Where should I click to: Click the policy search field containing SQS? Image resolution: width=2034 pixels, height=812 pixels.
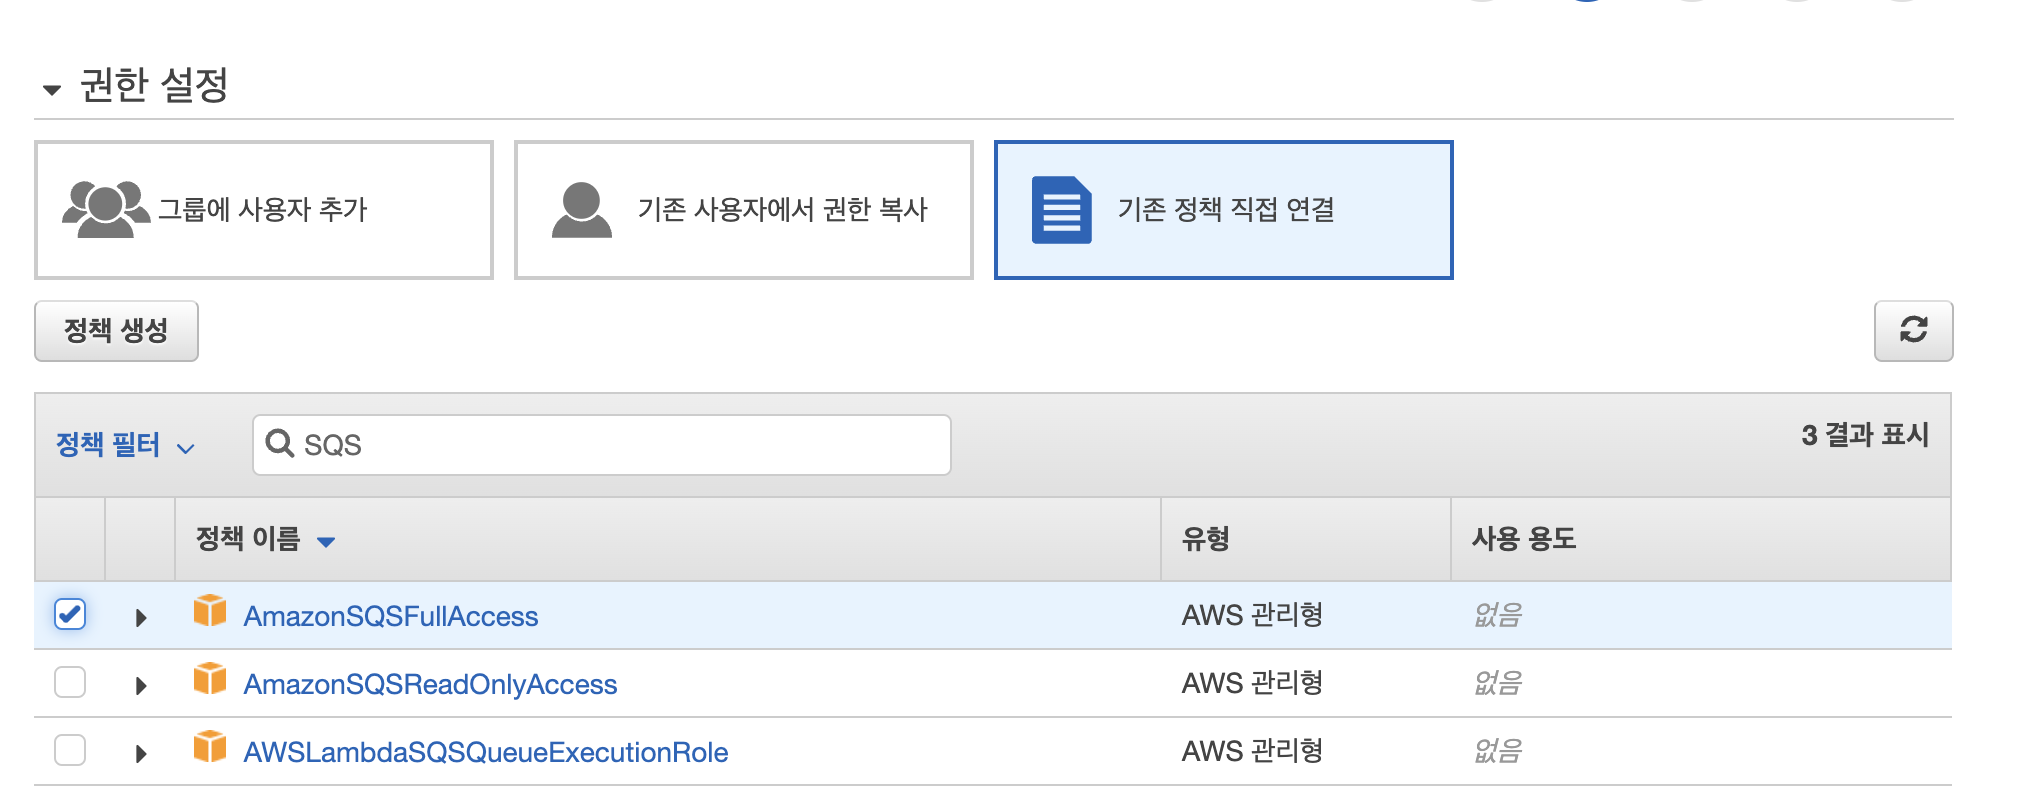coord(602,445)
